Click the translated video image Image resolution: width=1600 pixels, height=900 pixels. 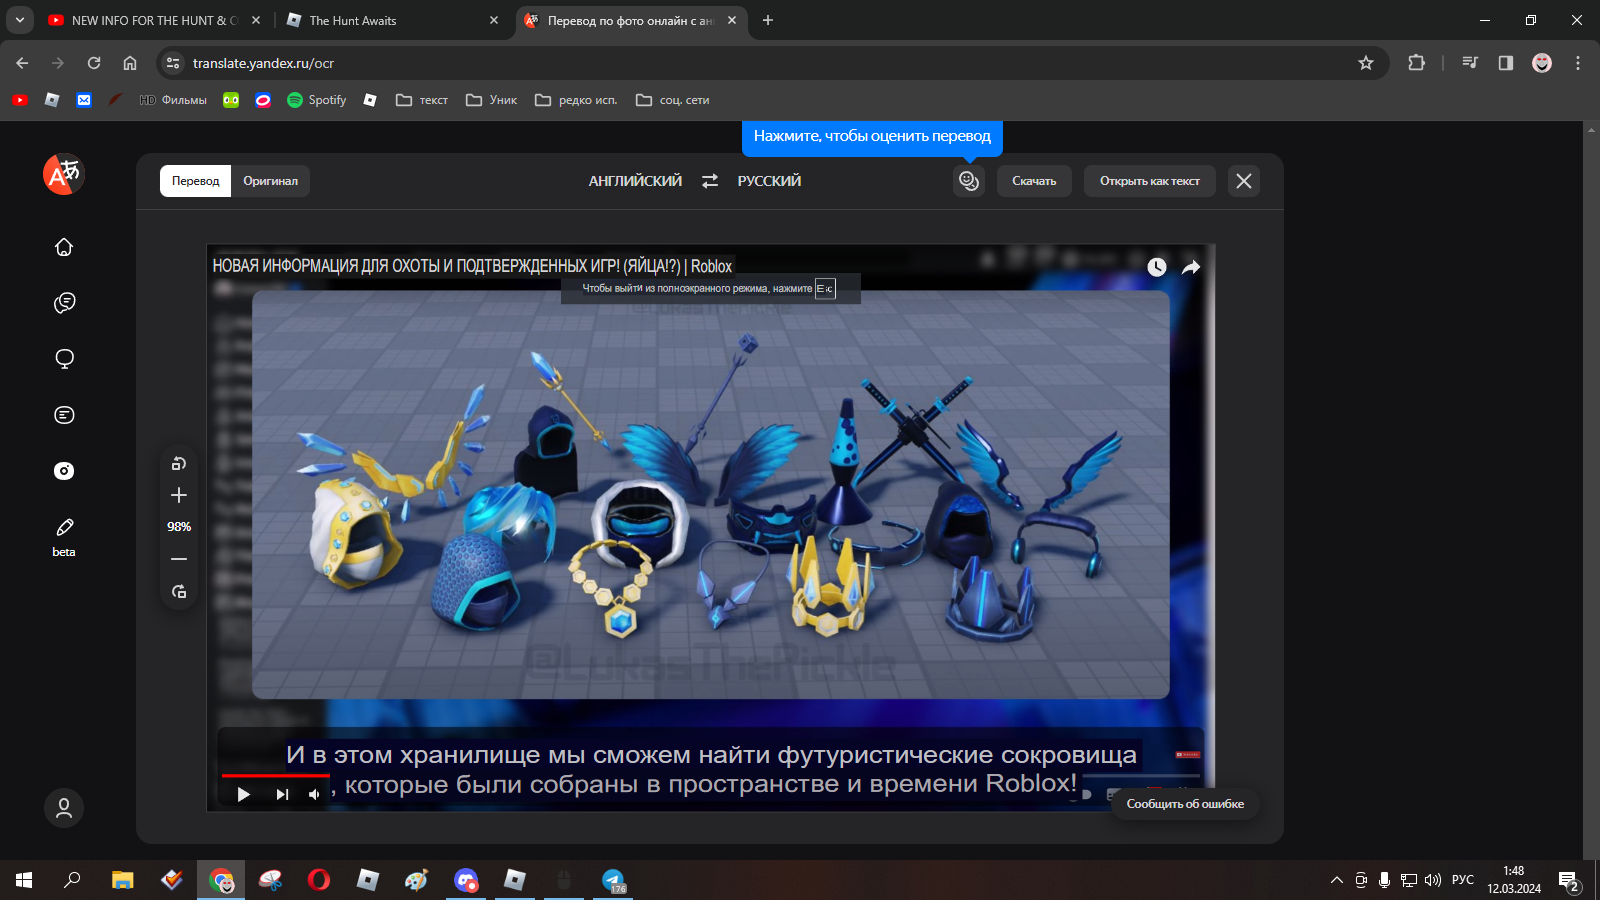tap(710, 528)
